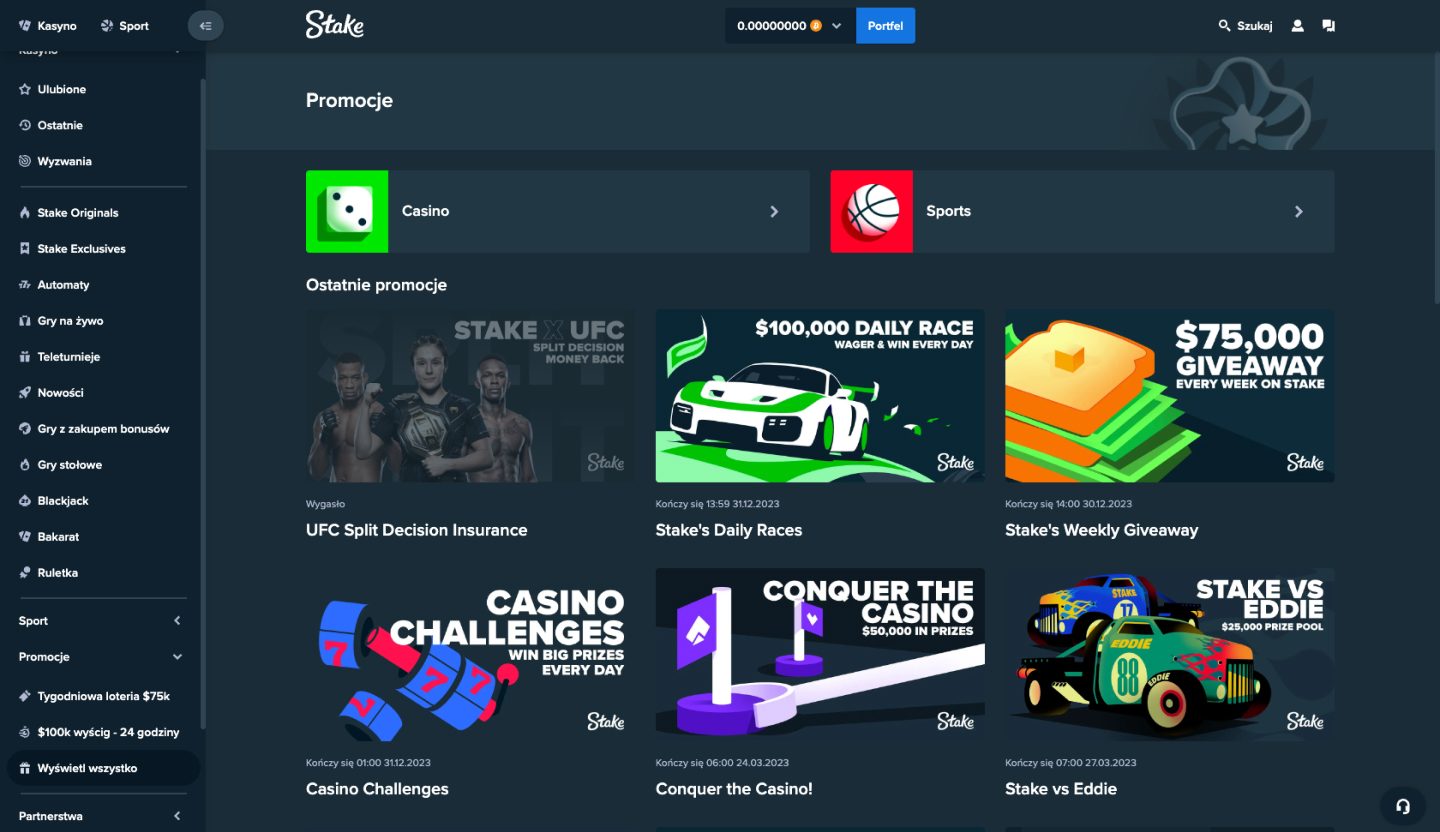Screen dimensions: 1440x832
Task: Open the Casino promotions category
Action: [x=557, y=211]
